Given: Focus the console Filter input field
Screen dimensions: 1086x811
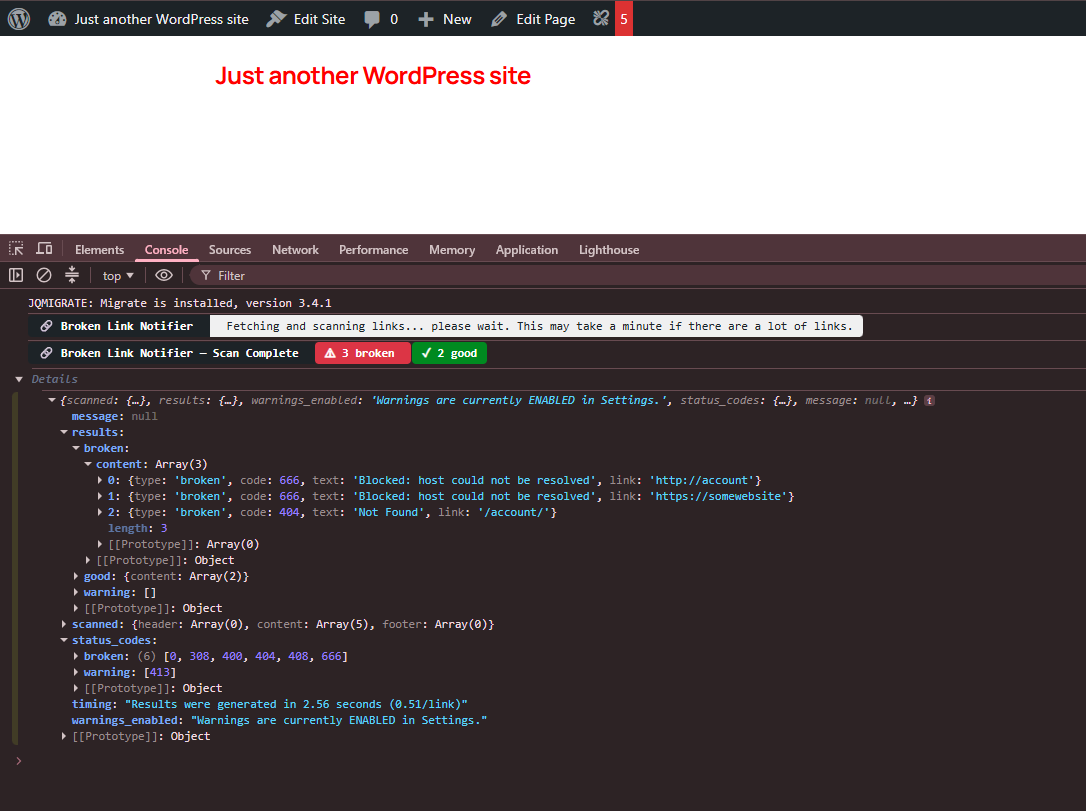Looking at the screenshot, I should (x=637, y=276).
